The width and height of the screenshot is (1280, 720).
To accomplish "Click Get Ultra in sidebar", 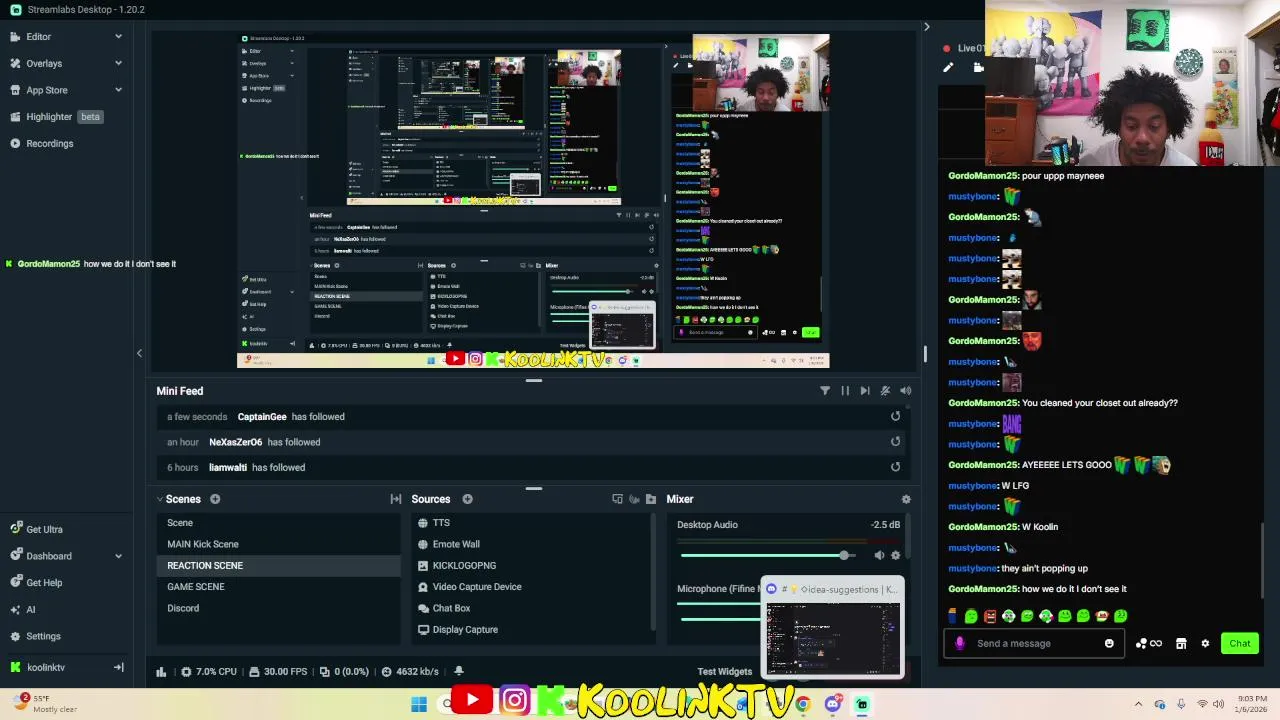I will tap(44, 530).
